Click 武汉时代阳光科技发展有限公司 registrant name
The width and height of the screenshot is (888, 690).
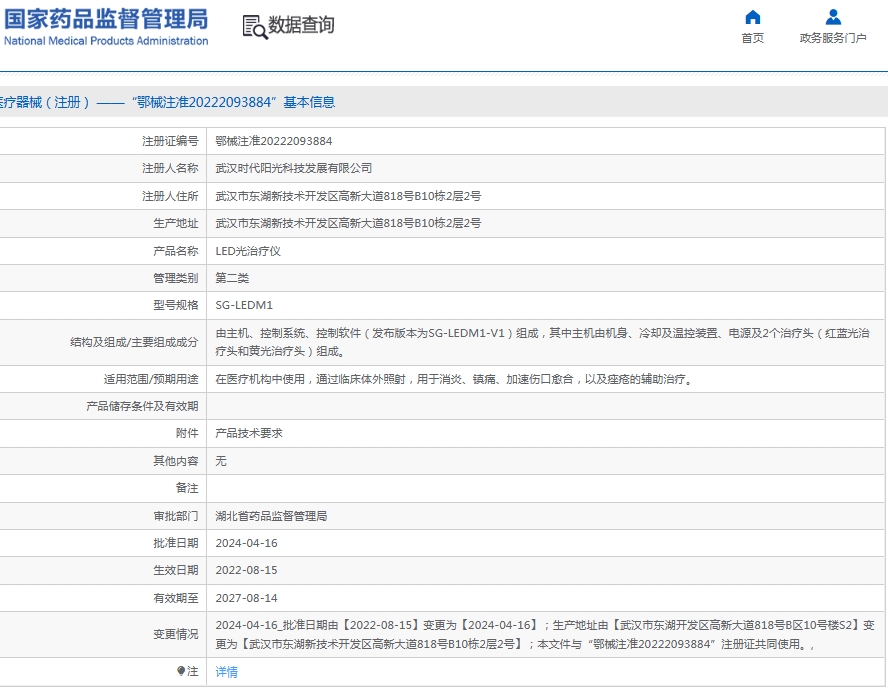[x=293, y=168]
